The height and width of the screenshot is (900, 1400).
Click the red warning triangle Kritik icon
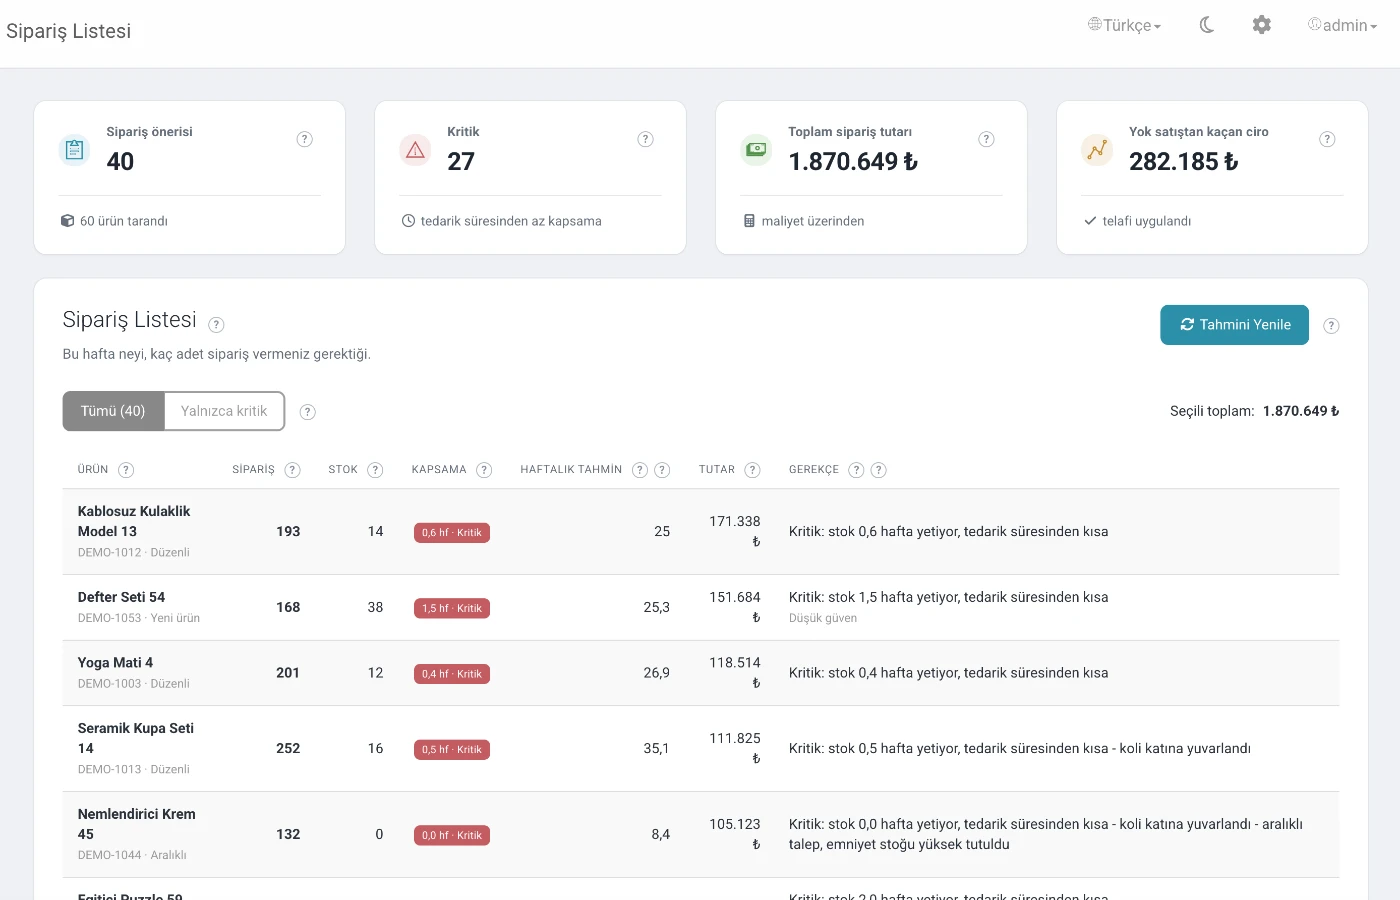tap(415, 150)
